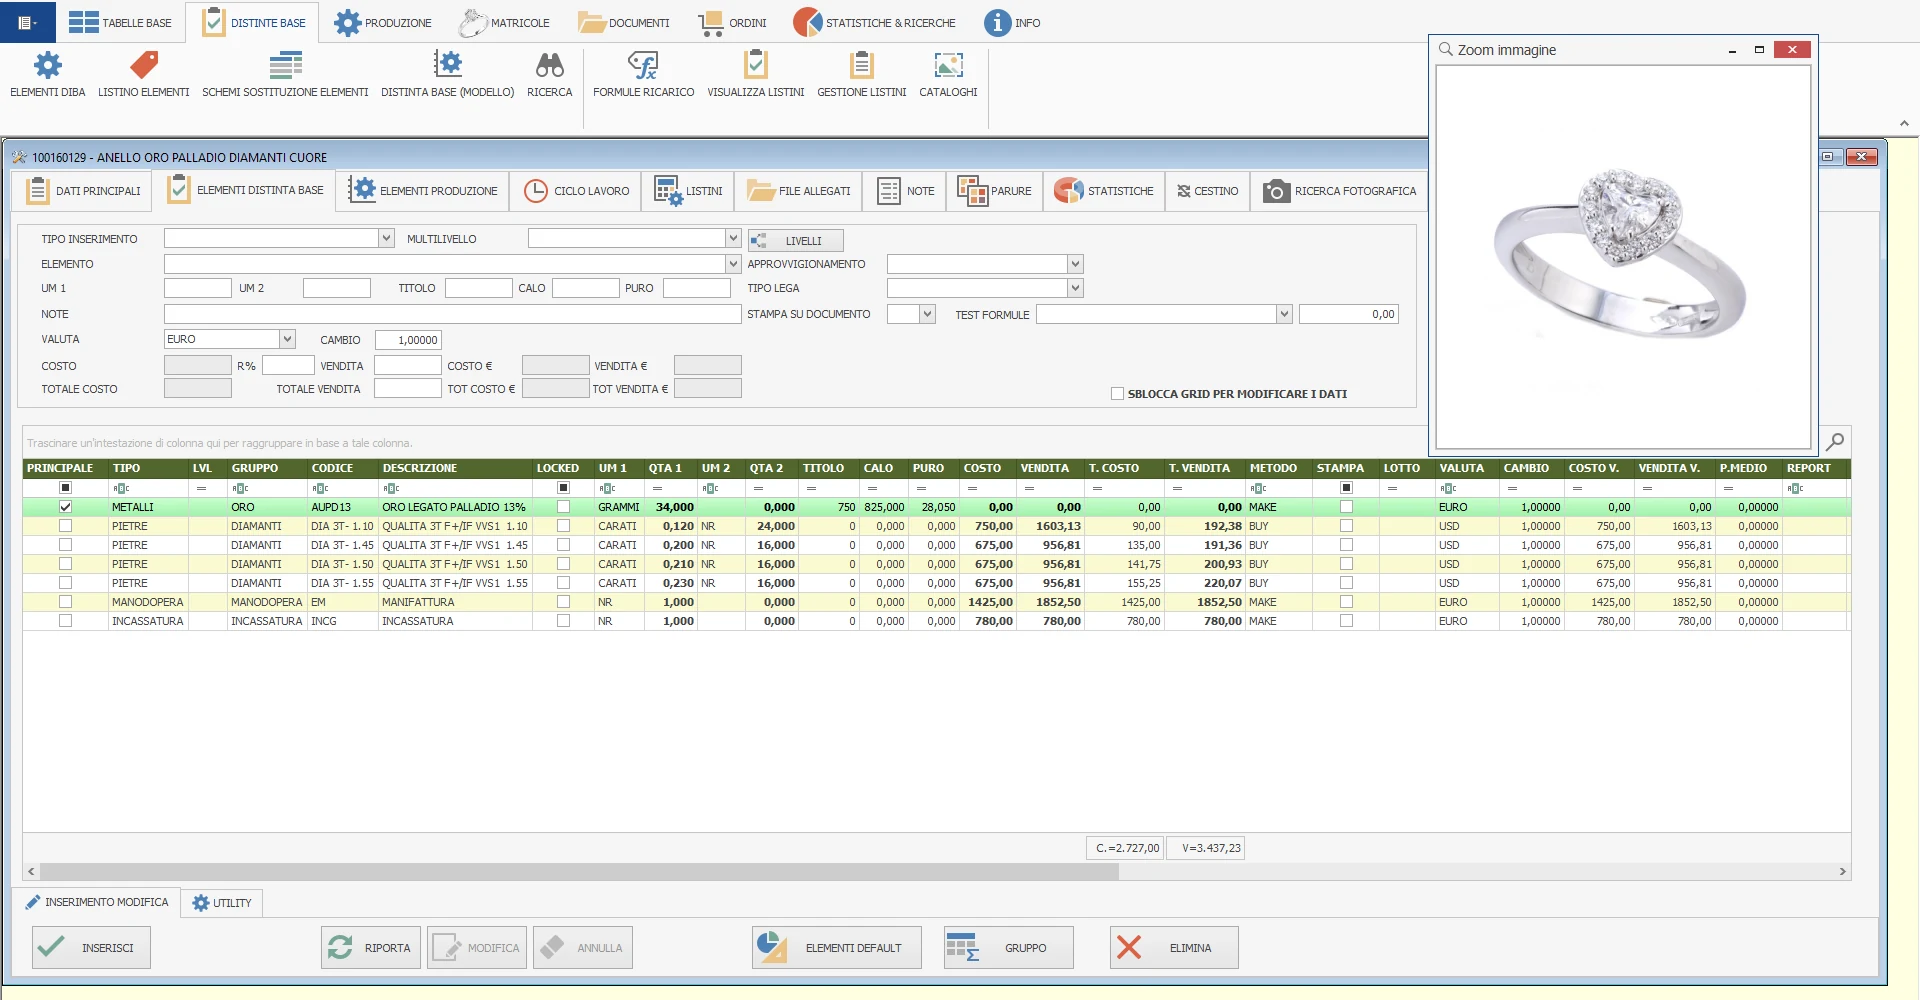Click the magnifier icon above the grid
Image resolution: width=1920 pixels, height=1000 pixels.
pyautogui.click(x=1835, y=442)
